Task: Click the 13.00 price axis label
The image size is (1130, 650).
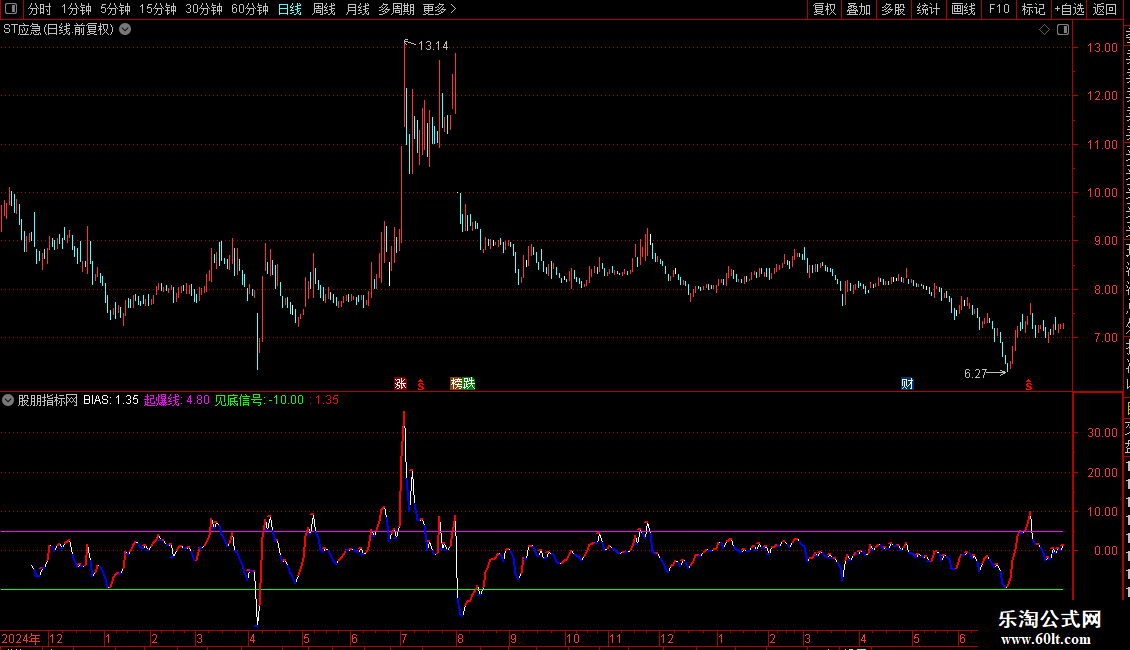Action: click(1103, 48)
